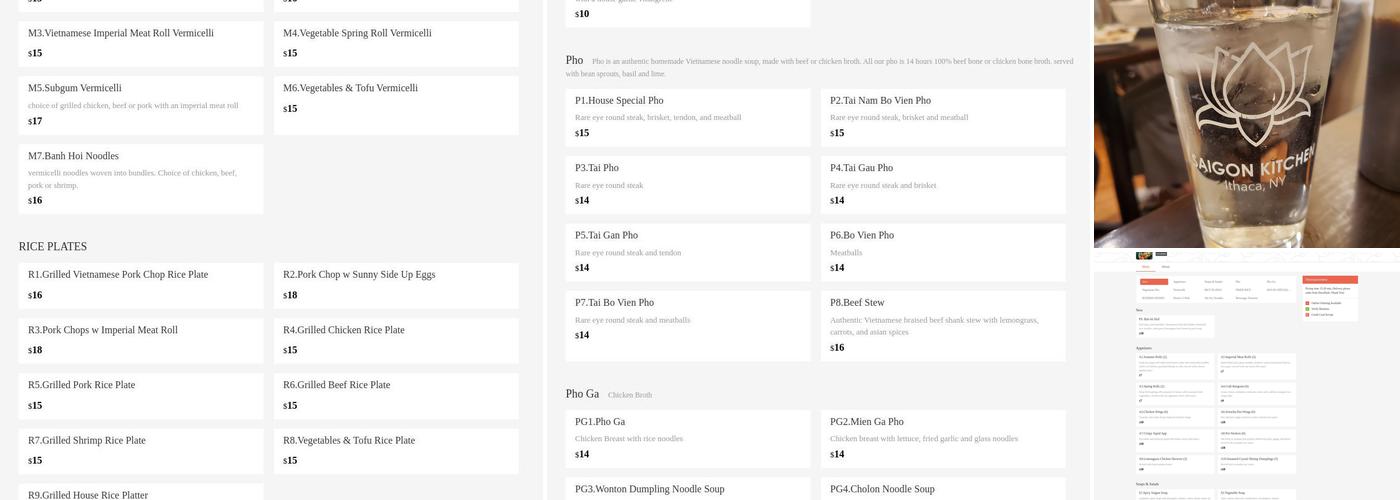Select P5.Tai Gan Pho
Viewport: 1400px width, 500px height.
click(687, 252)
